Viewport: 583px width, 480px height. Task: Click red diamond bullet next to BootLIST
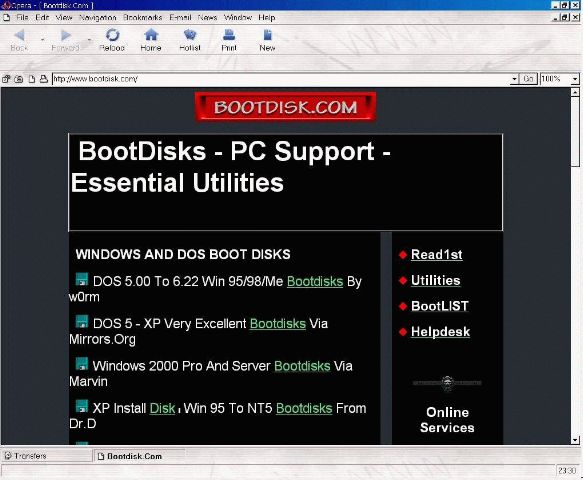point(403,306)
